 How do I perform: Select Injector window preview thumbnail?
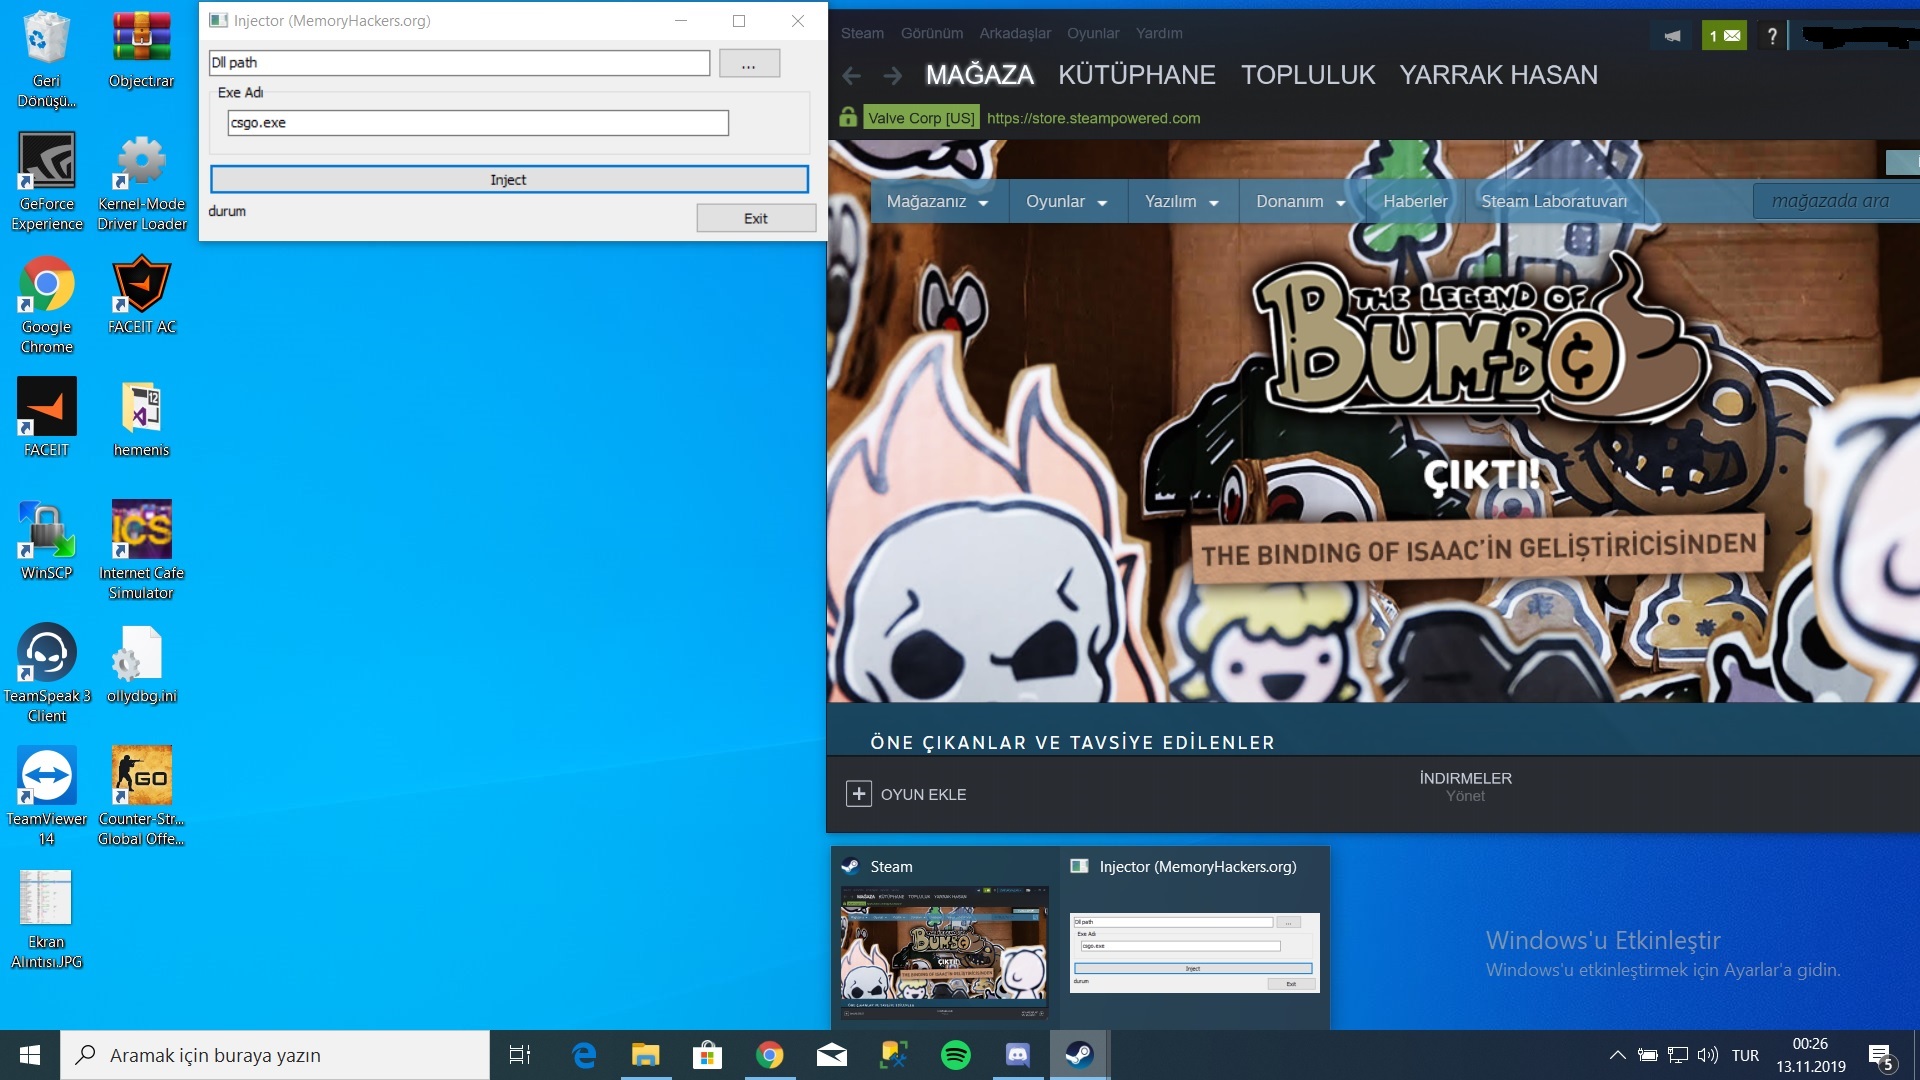pos(1195,953)
